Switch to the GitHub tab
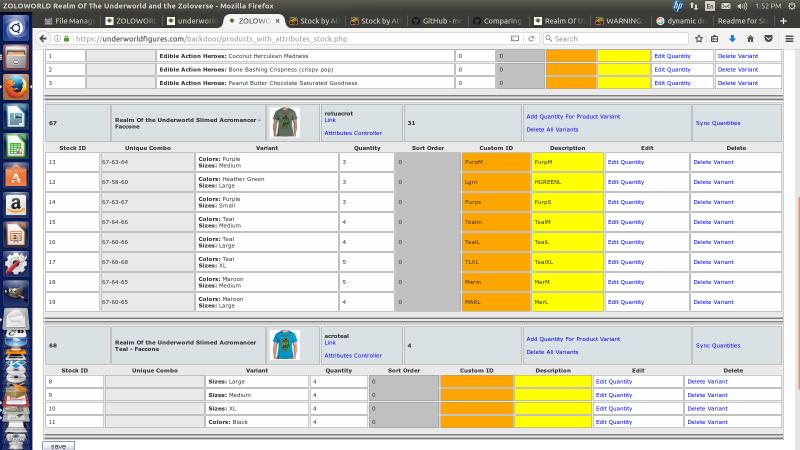 click(437, 21)
